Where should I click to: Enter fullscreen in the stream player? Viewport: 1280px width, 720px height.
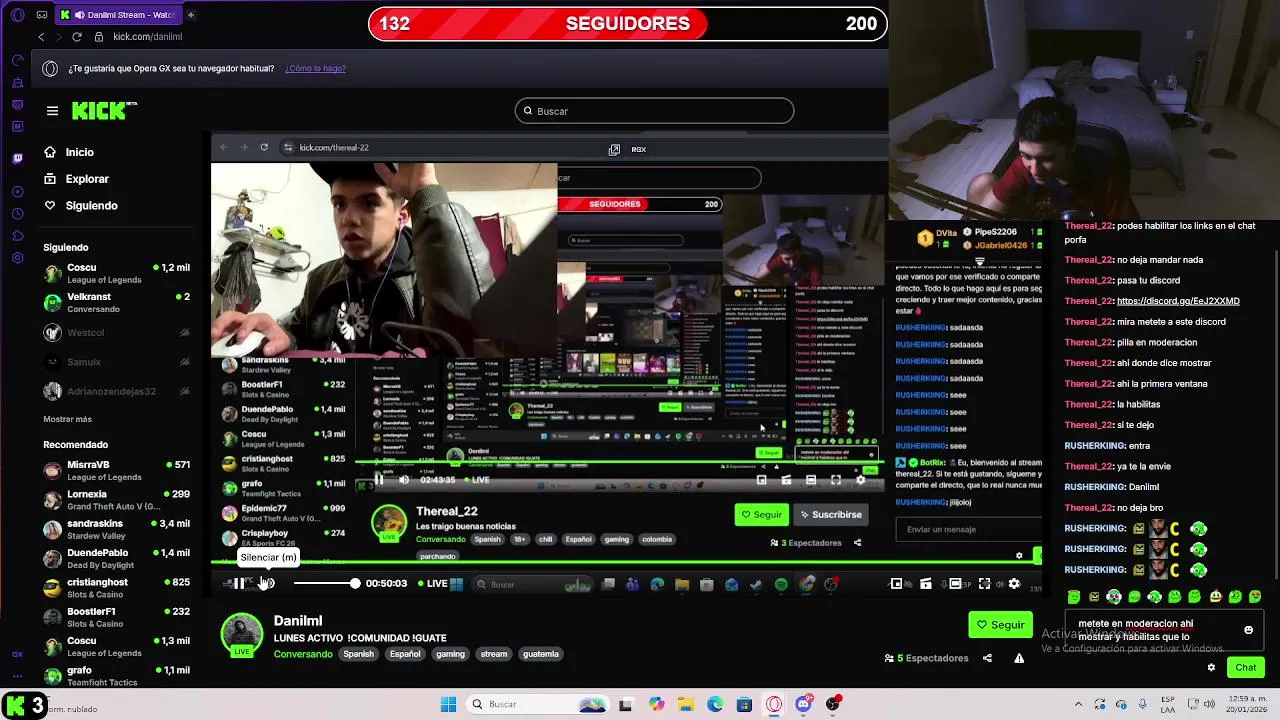985,584
